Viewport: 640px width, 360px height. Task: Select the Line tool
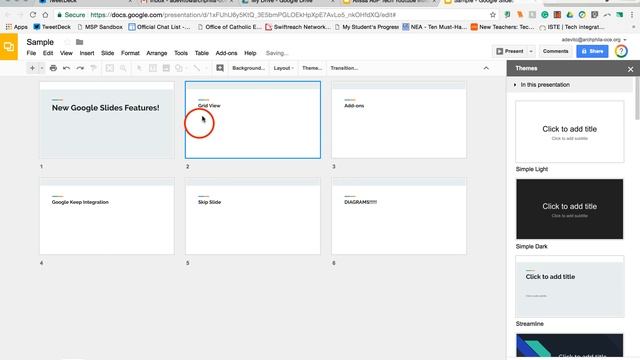tap(196, 68)
